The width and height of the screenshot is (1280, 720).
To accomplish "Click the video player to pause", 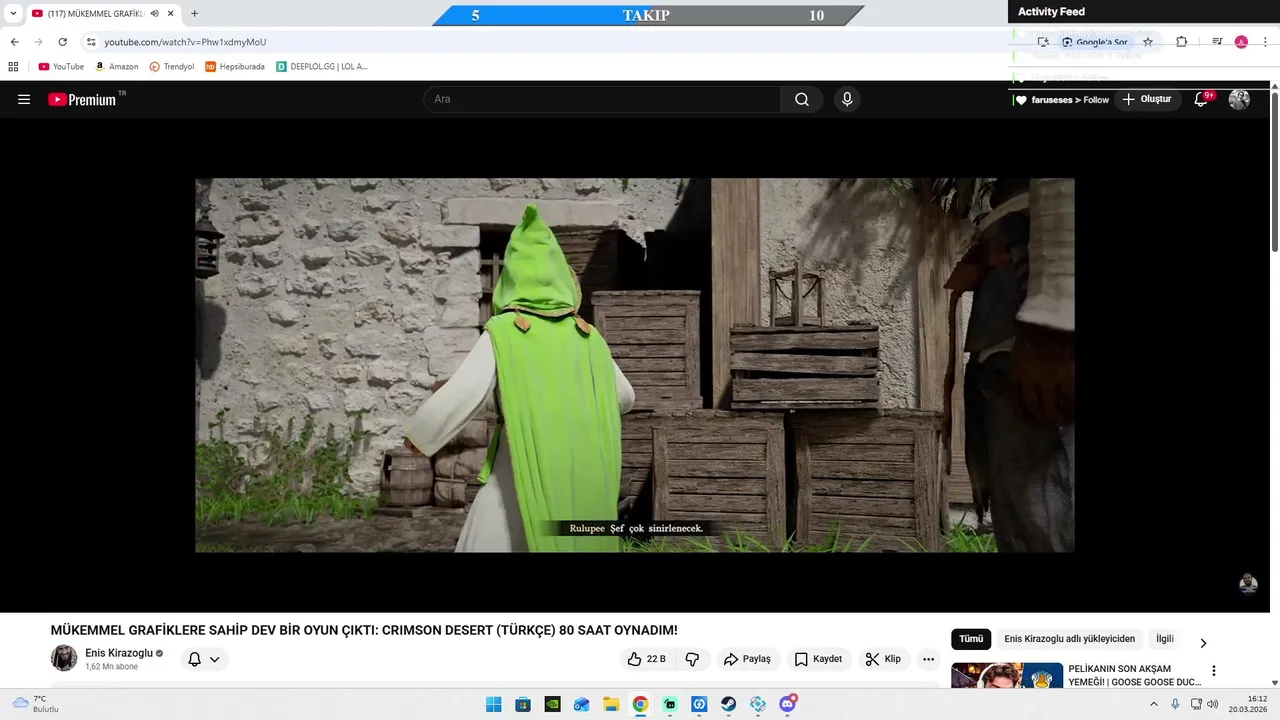I will pos(635,365).
